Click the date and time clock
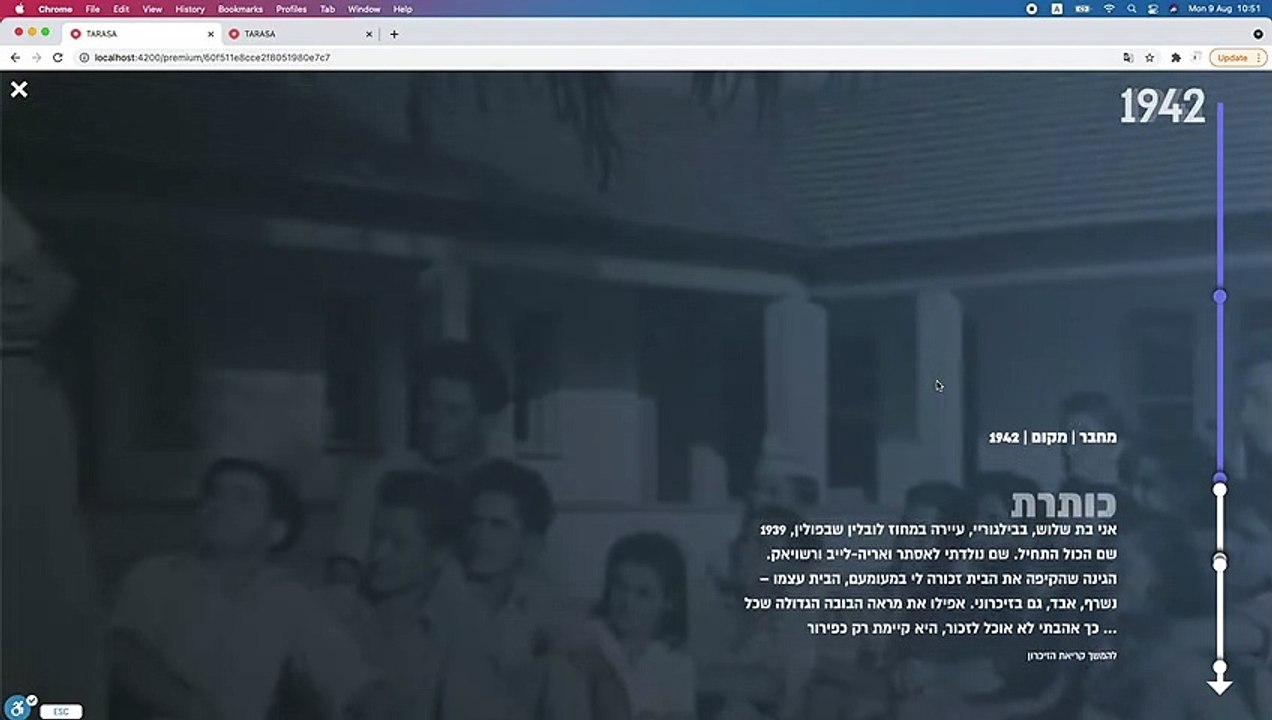This screenshot has width=1272, height=720. [1225, 9]
